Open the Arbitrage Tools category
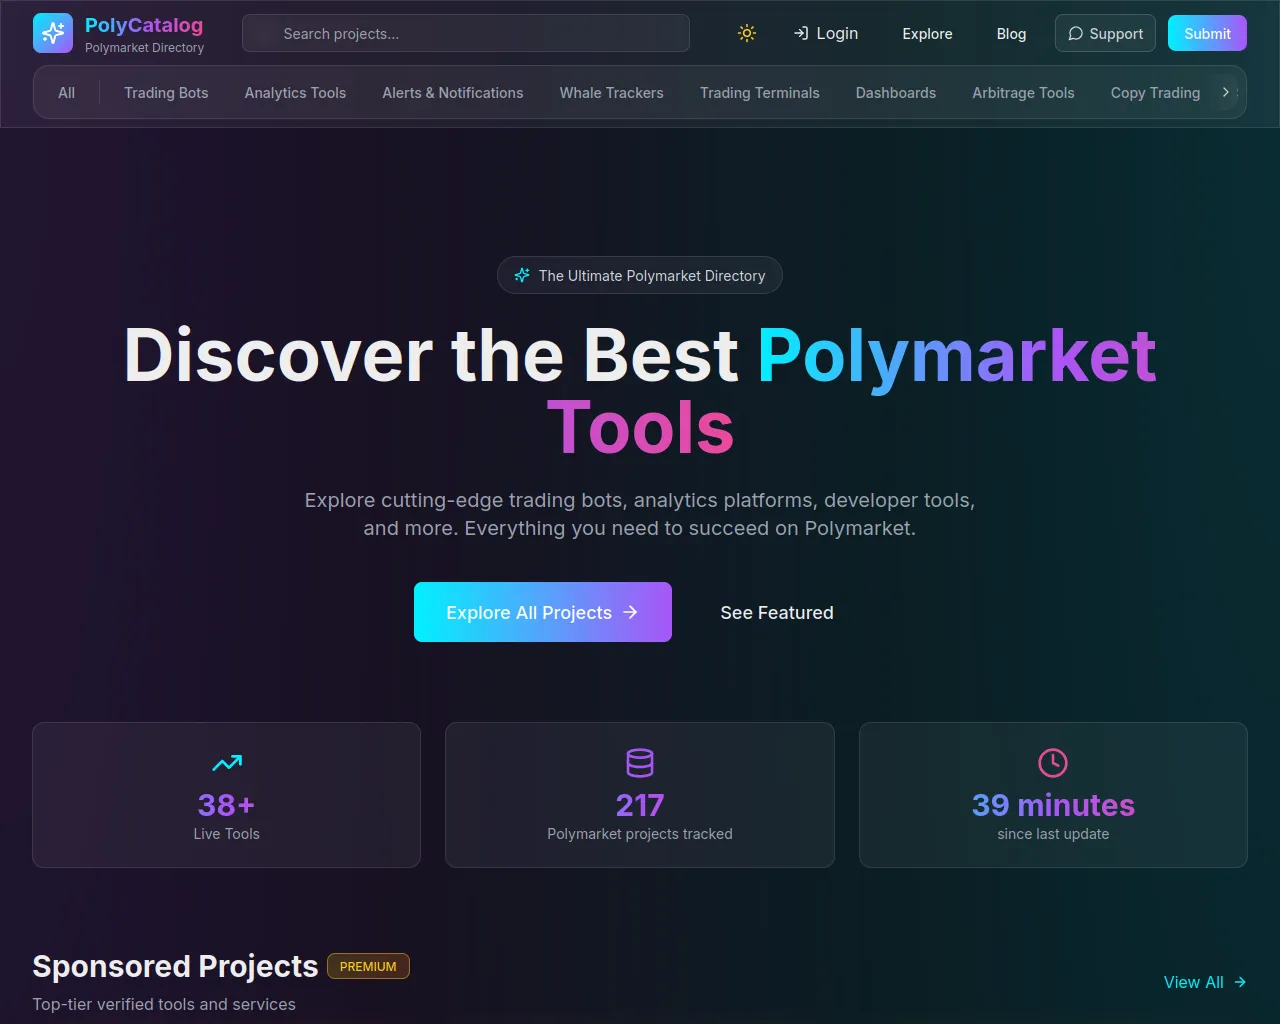1280x1024 pixels. (1023, 92)
